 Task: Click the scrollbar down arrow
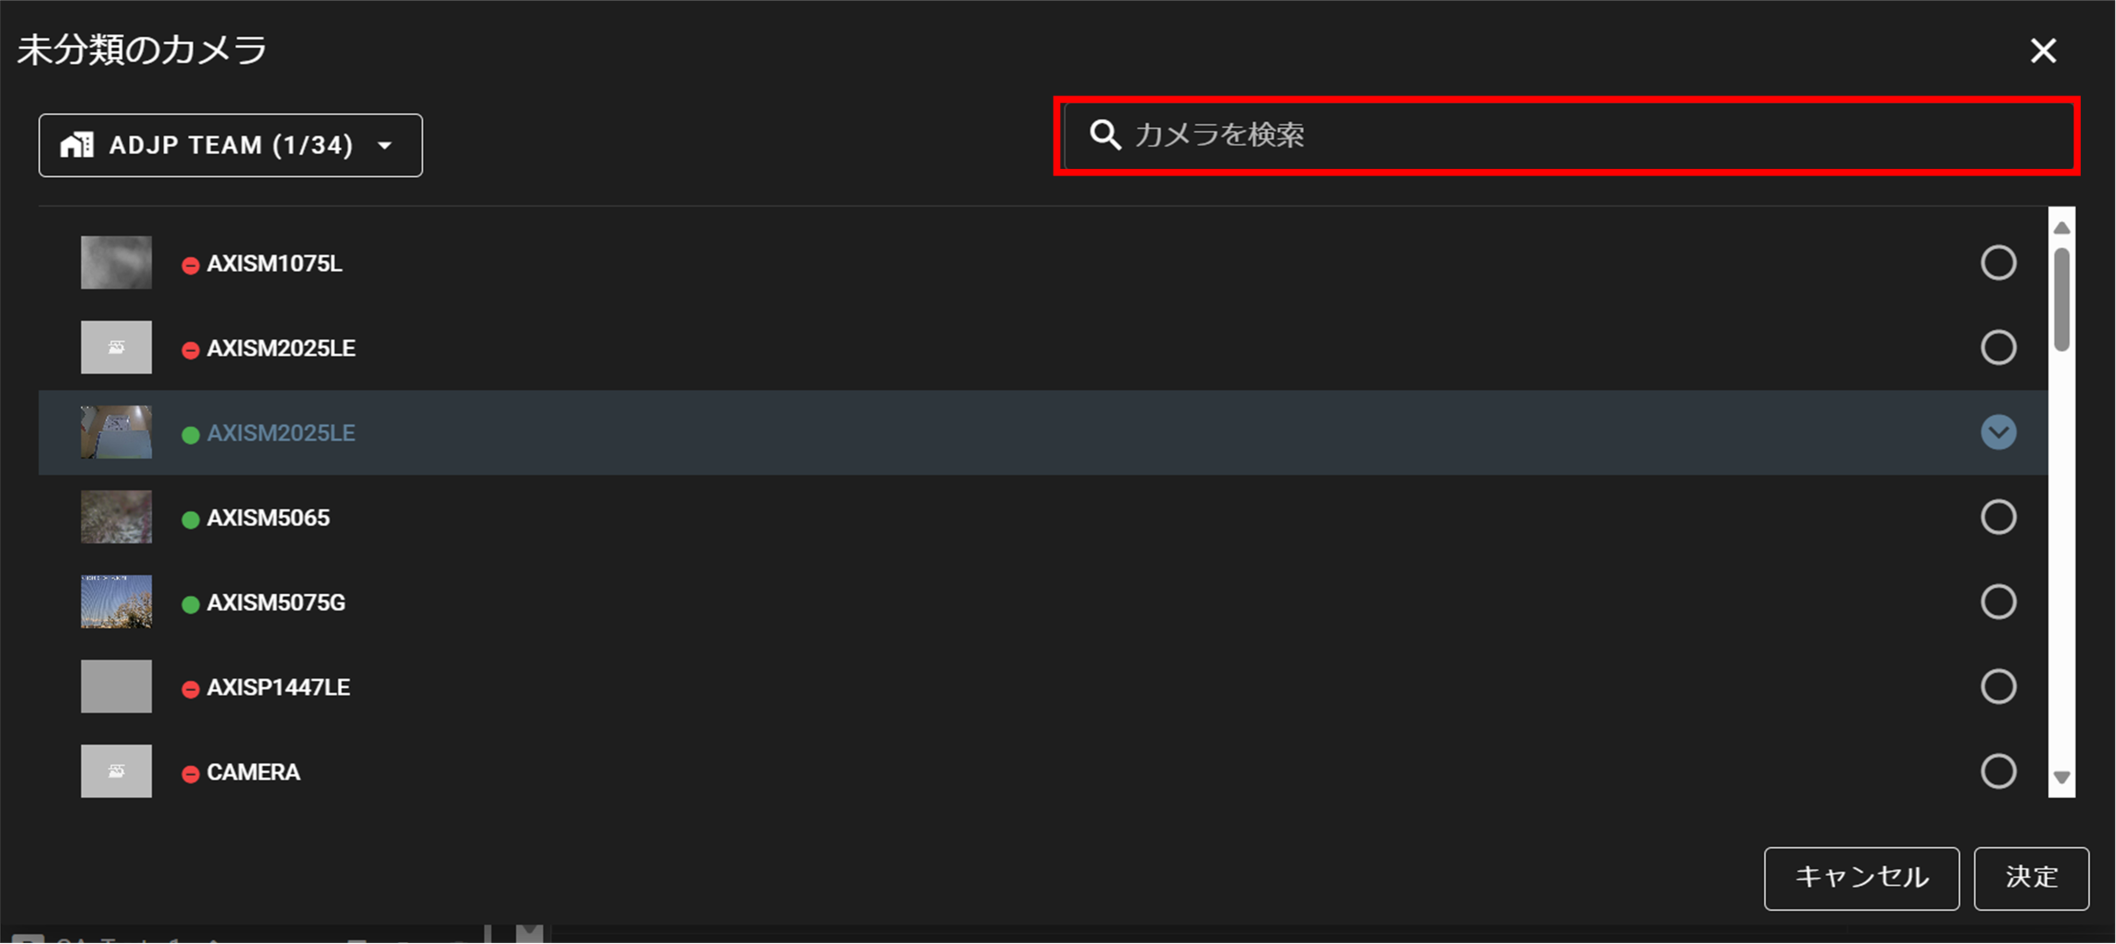click(2061, 778)
